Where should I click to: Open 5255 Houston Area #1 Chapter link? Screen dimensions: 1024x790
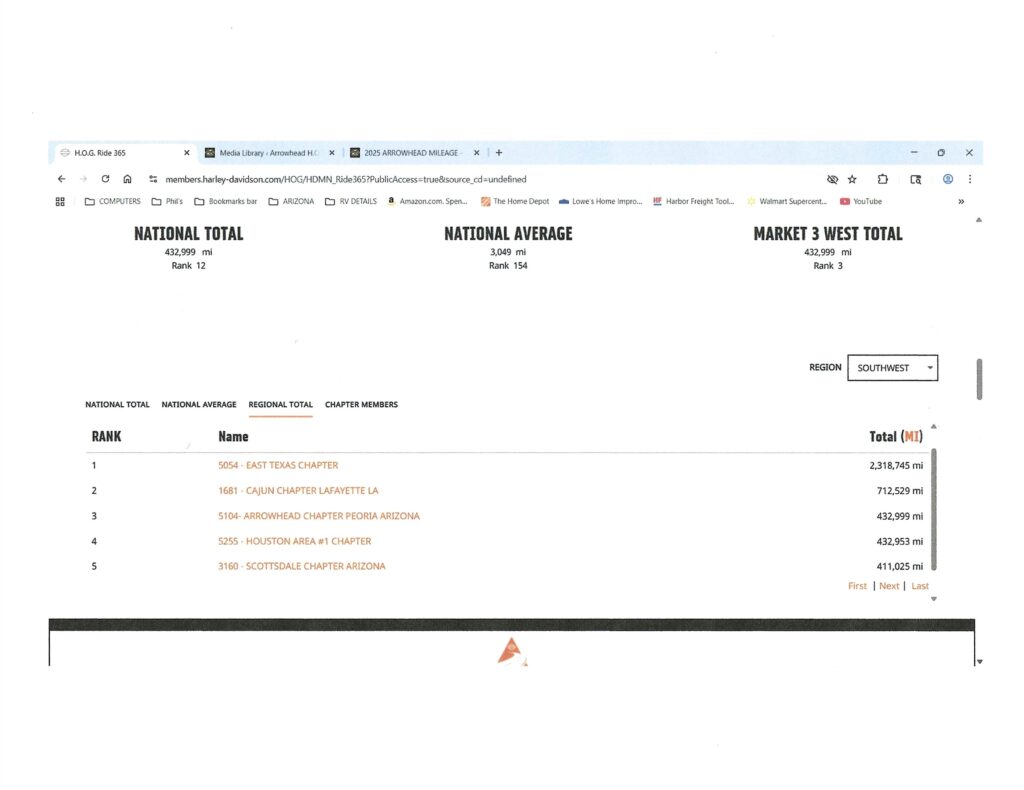[295, 541]
